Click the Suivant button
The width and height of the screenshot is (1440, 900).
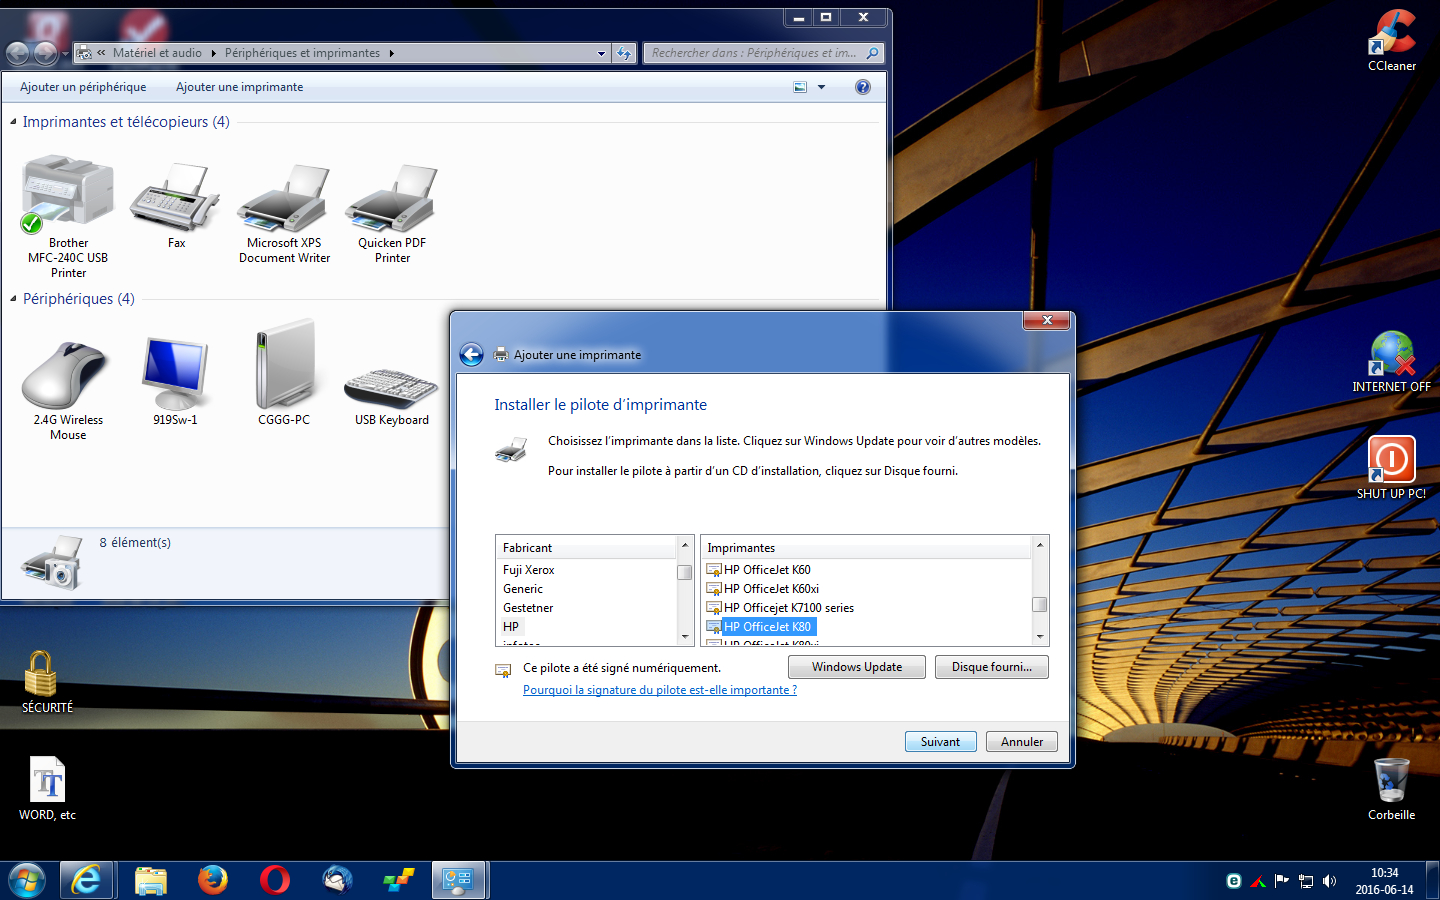point(941,742)
